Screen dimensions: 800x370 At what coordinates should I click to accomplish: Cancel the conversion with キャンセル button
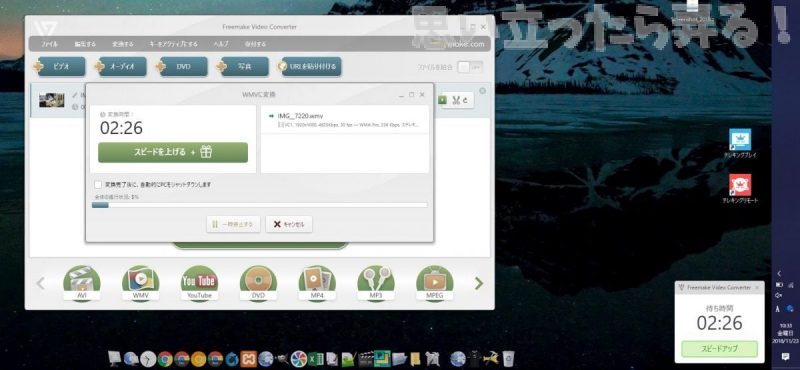[x=289, y=224]
